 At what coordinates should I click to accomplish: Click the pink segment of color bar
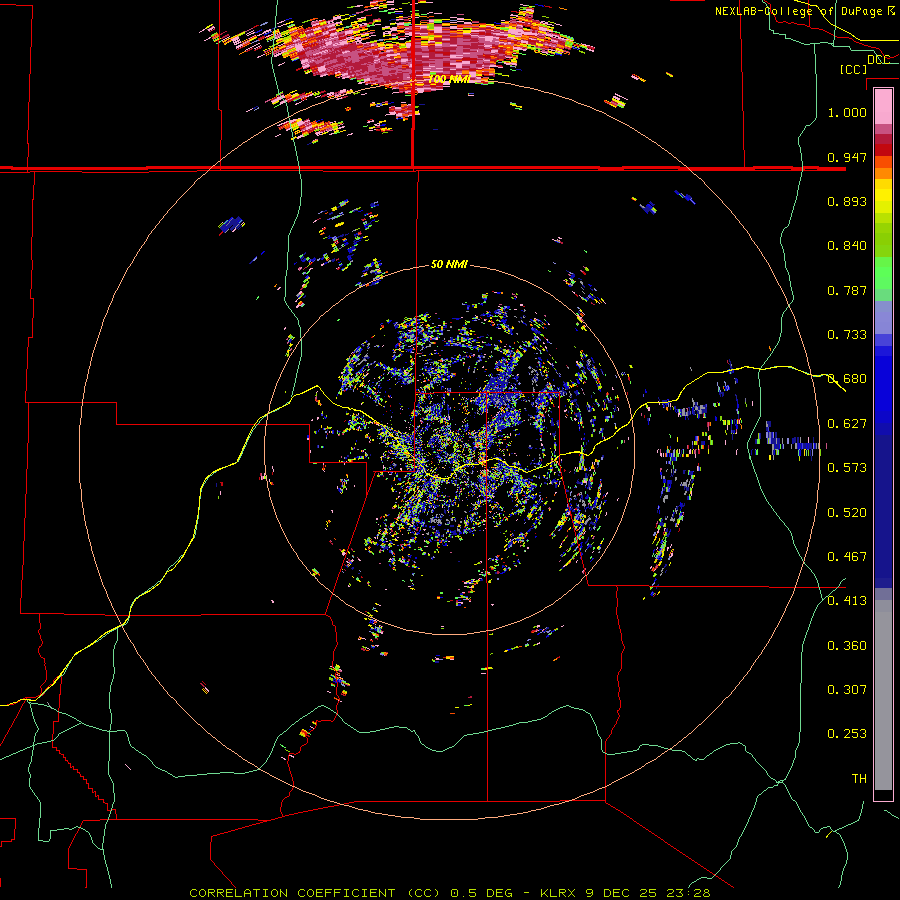pos(883,106)
